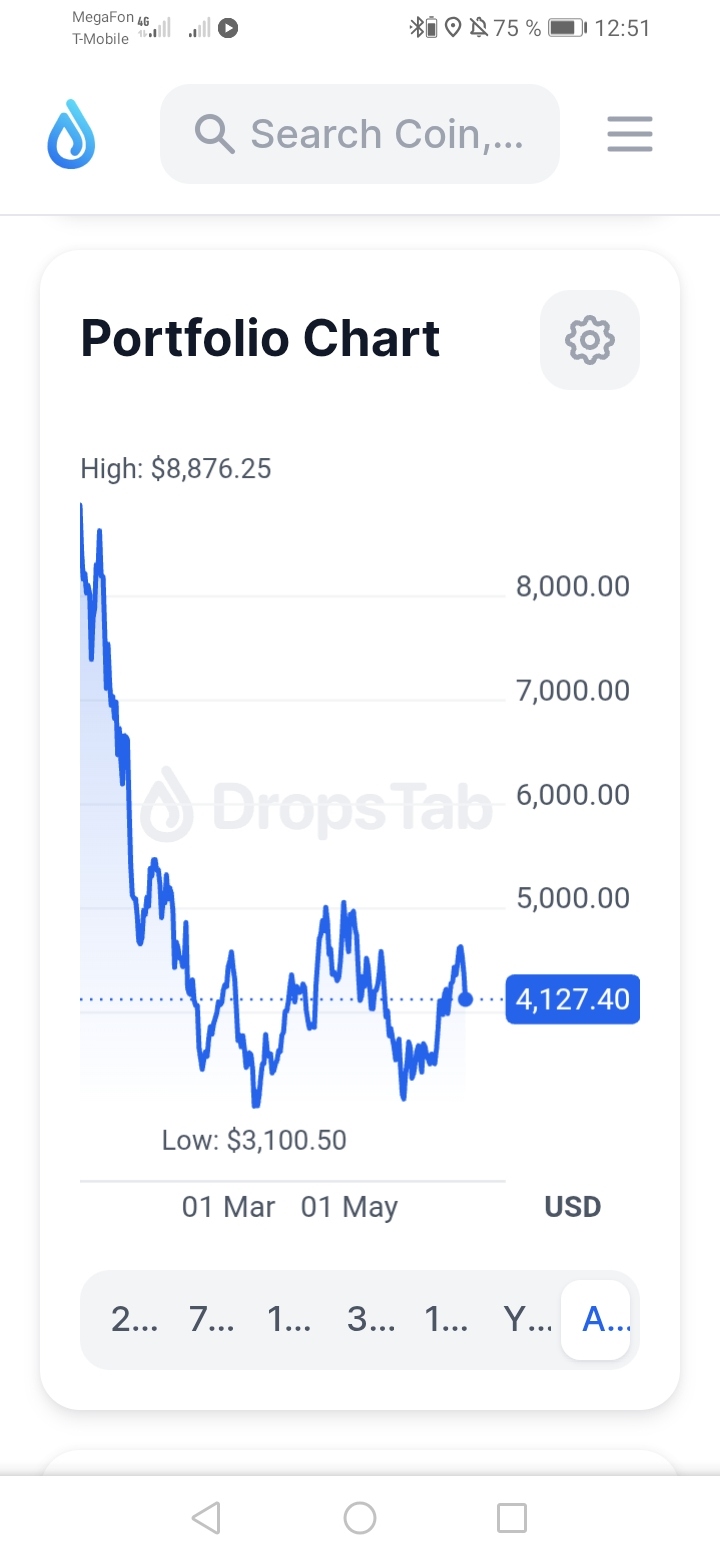Tap the media play icon in status bar
Image resolution: width=720 pixels, height=1560 pixels.
click(228, 28)
